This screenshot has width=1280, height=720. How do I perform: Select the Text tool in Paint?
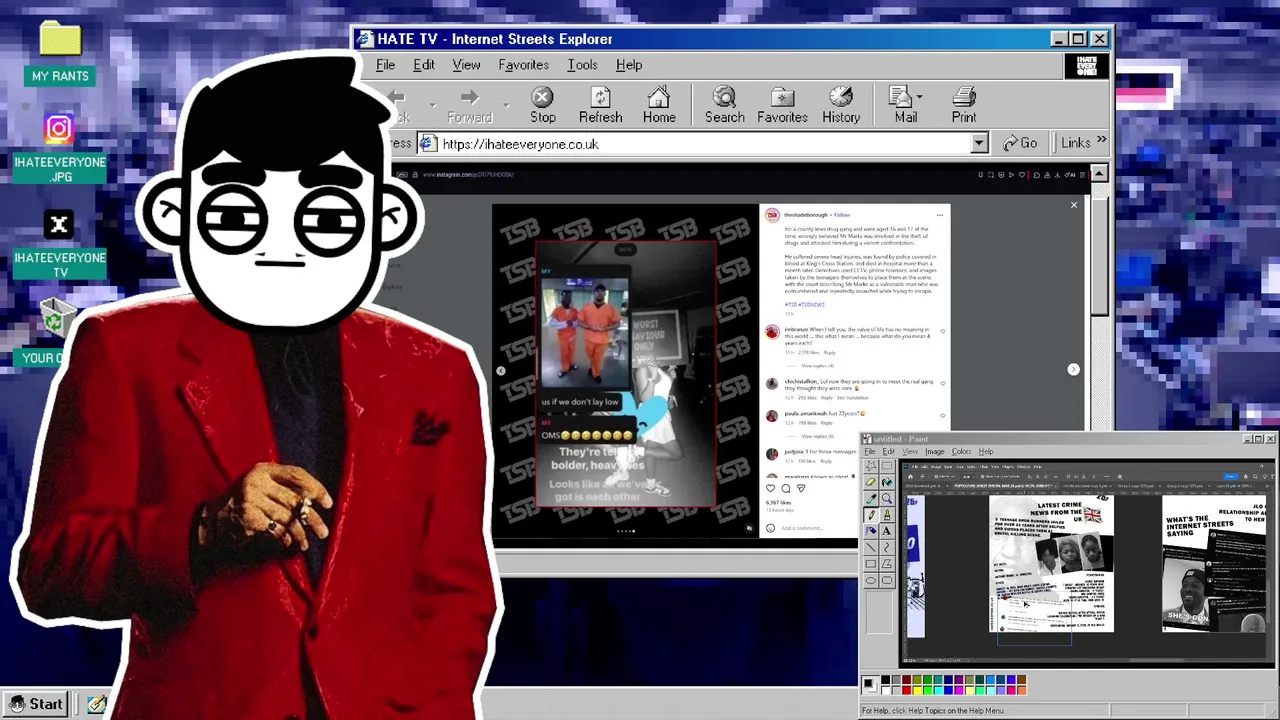887,531
